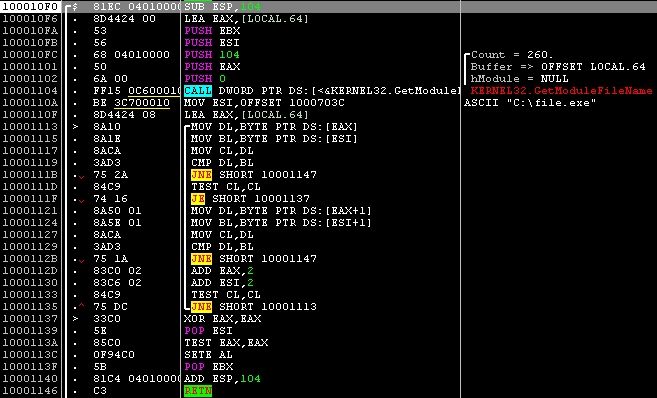Select MOV BL,BYTE PTR DS:[ESI]

pos(274,139)
